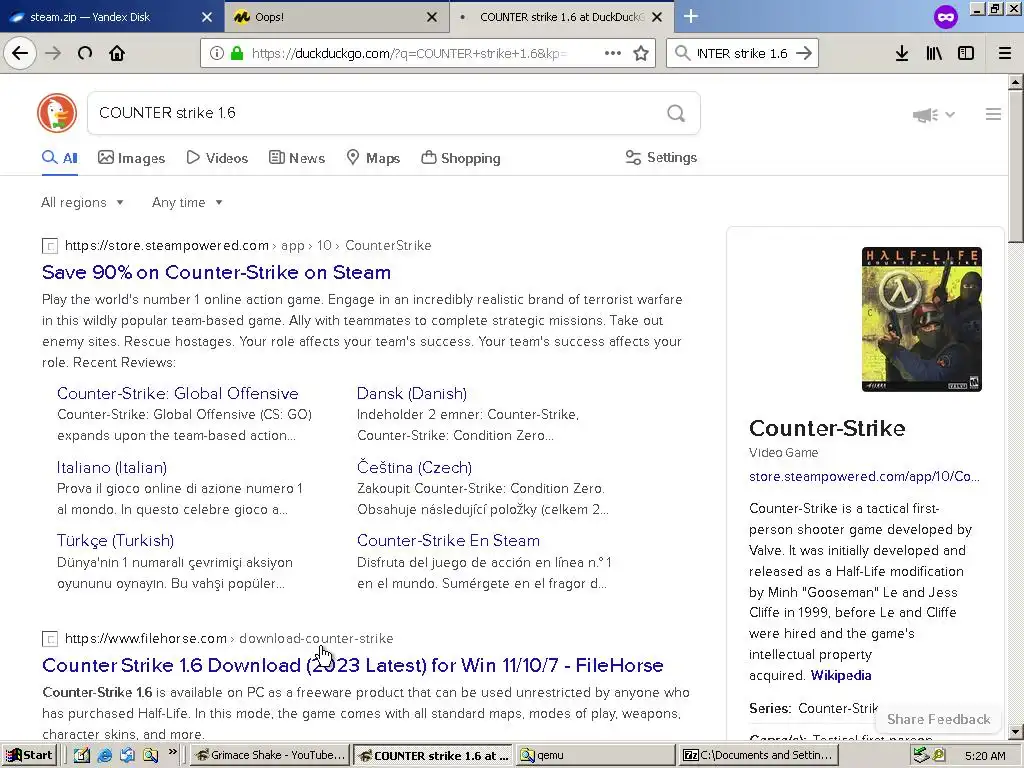Click search go arrow in browser search box
Image resolution: width=1024 pixels, height=768 pixels.
click(804, 53)
